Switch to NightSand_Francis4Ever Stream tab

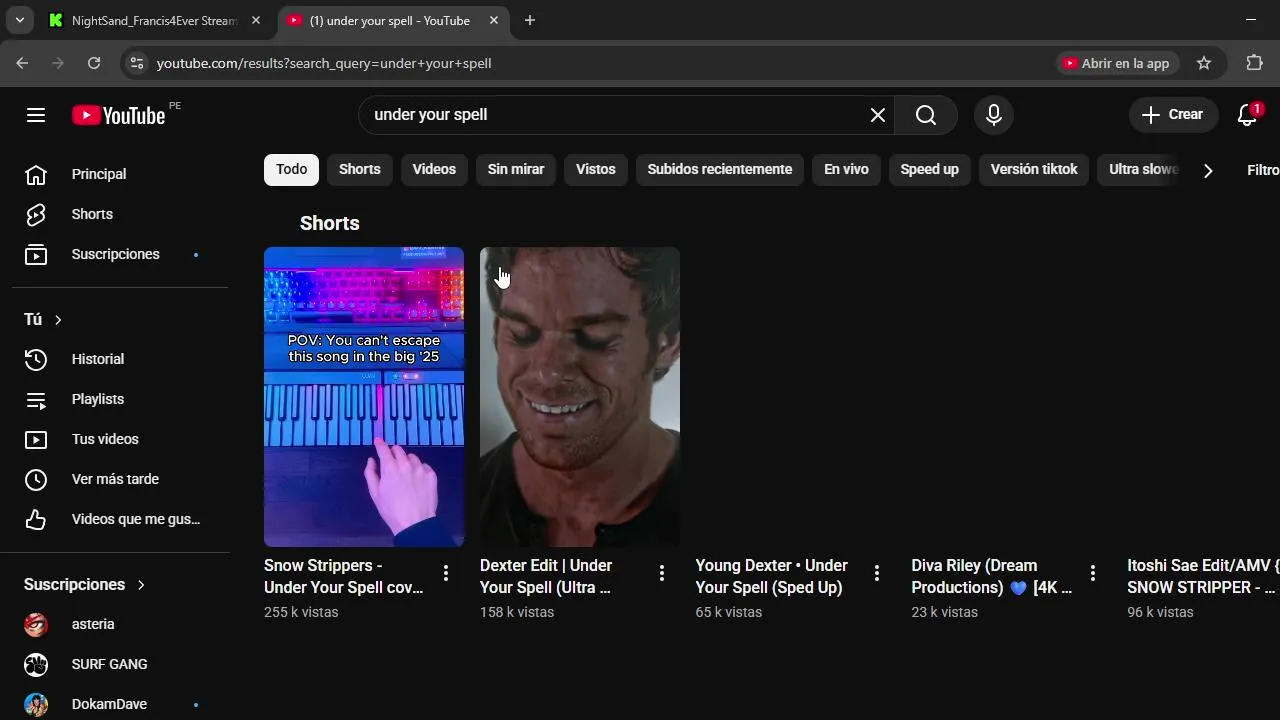pyautogui.click(x=154, y=20)
